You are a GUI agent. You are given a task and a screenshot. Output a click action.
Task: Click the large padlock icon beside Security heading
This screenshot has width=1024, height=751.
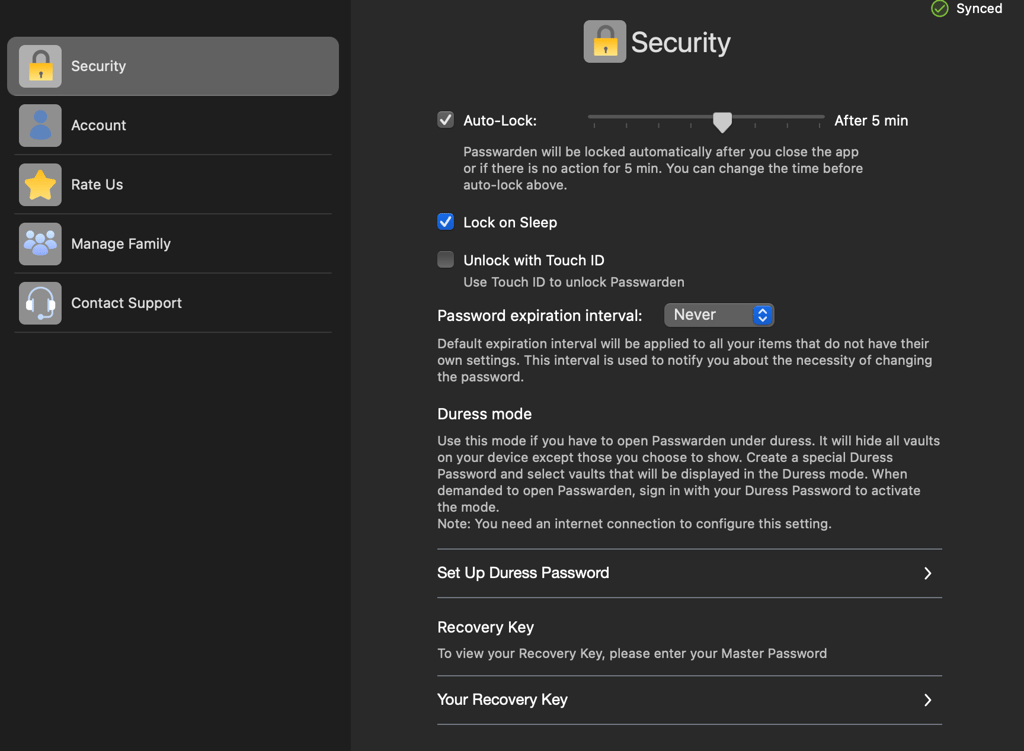tap(605, 42)
